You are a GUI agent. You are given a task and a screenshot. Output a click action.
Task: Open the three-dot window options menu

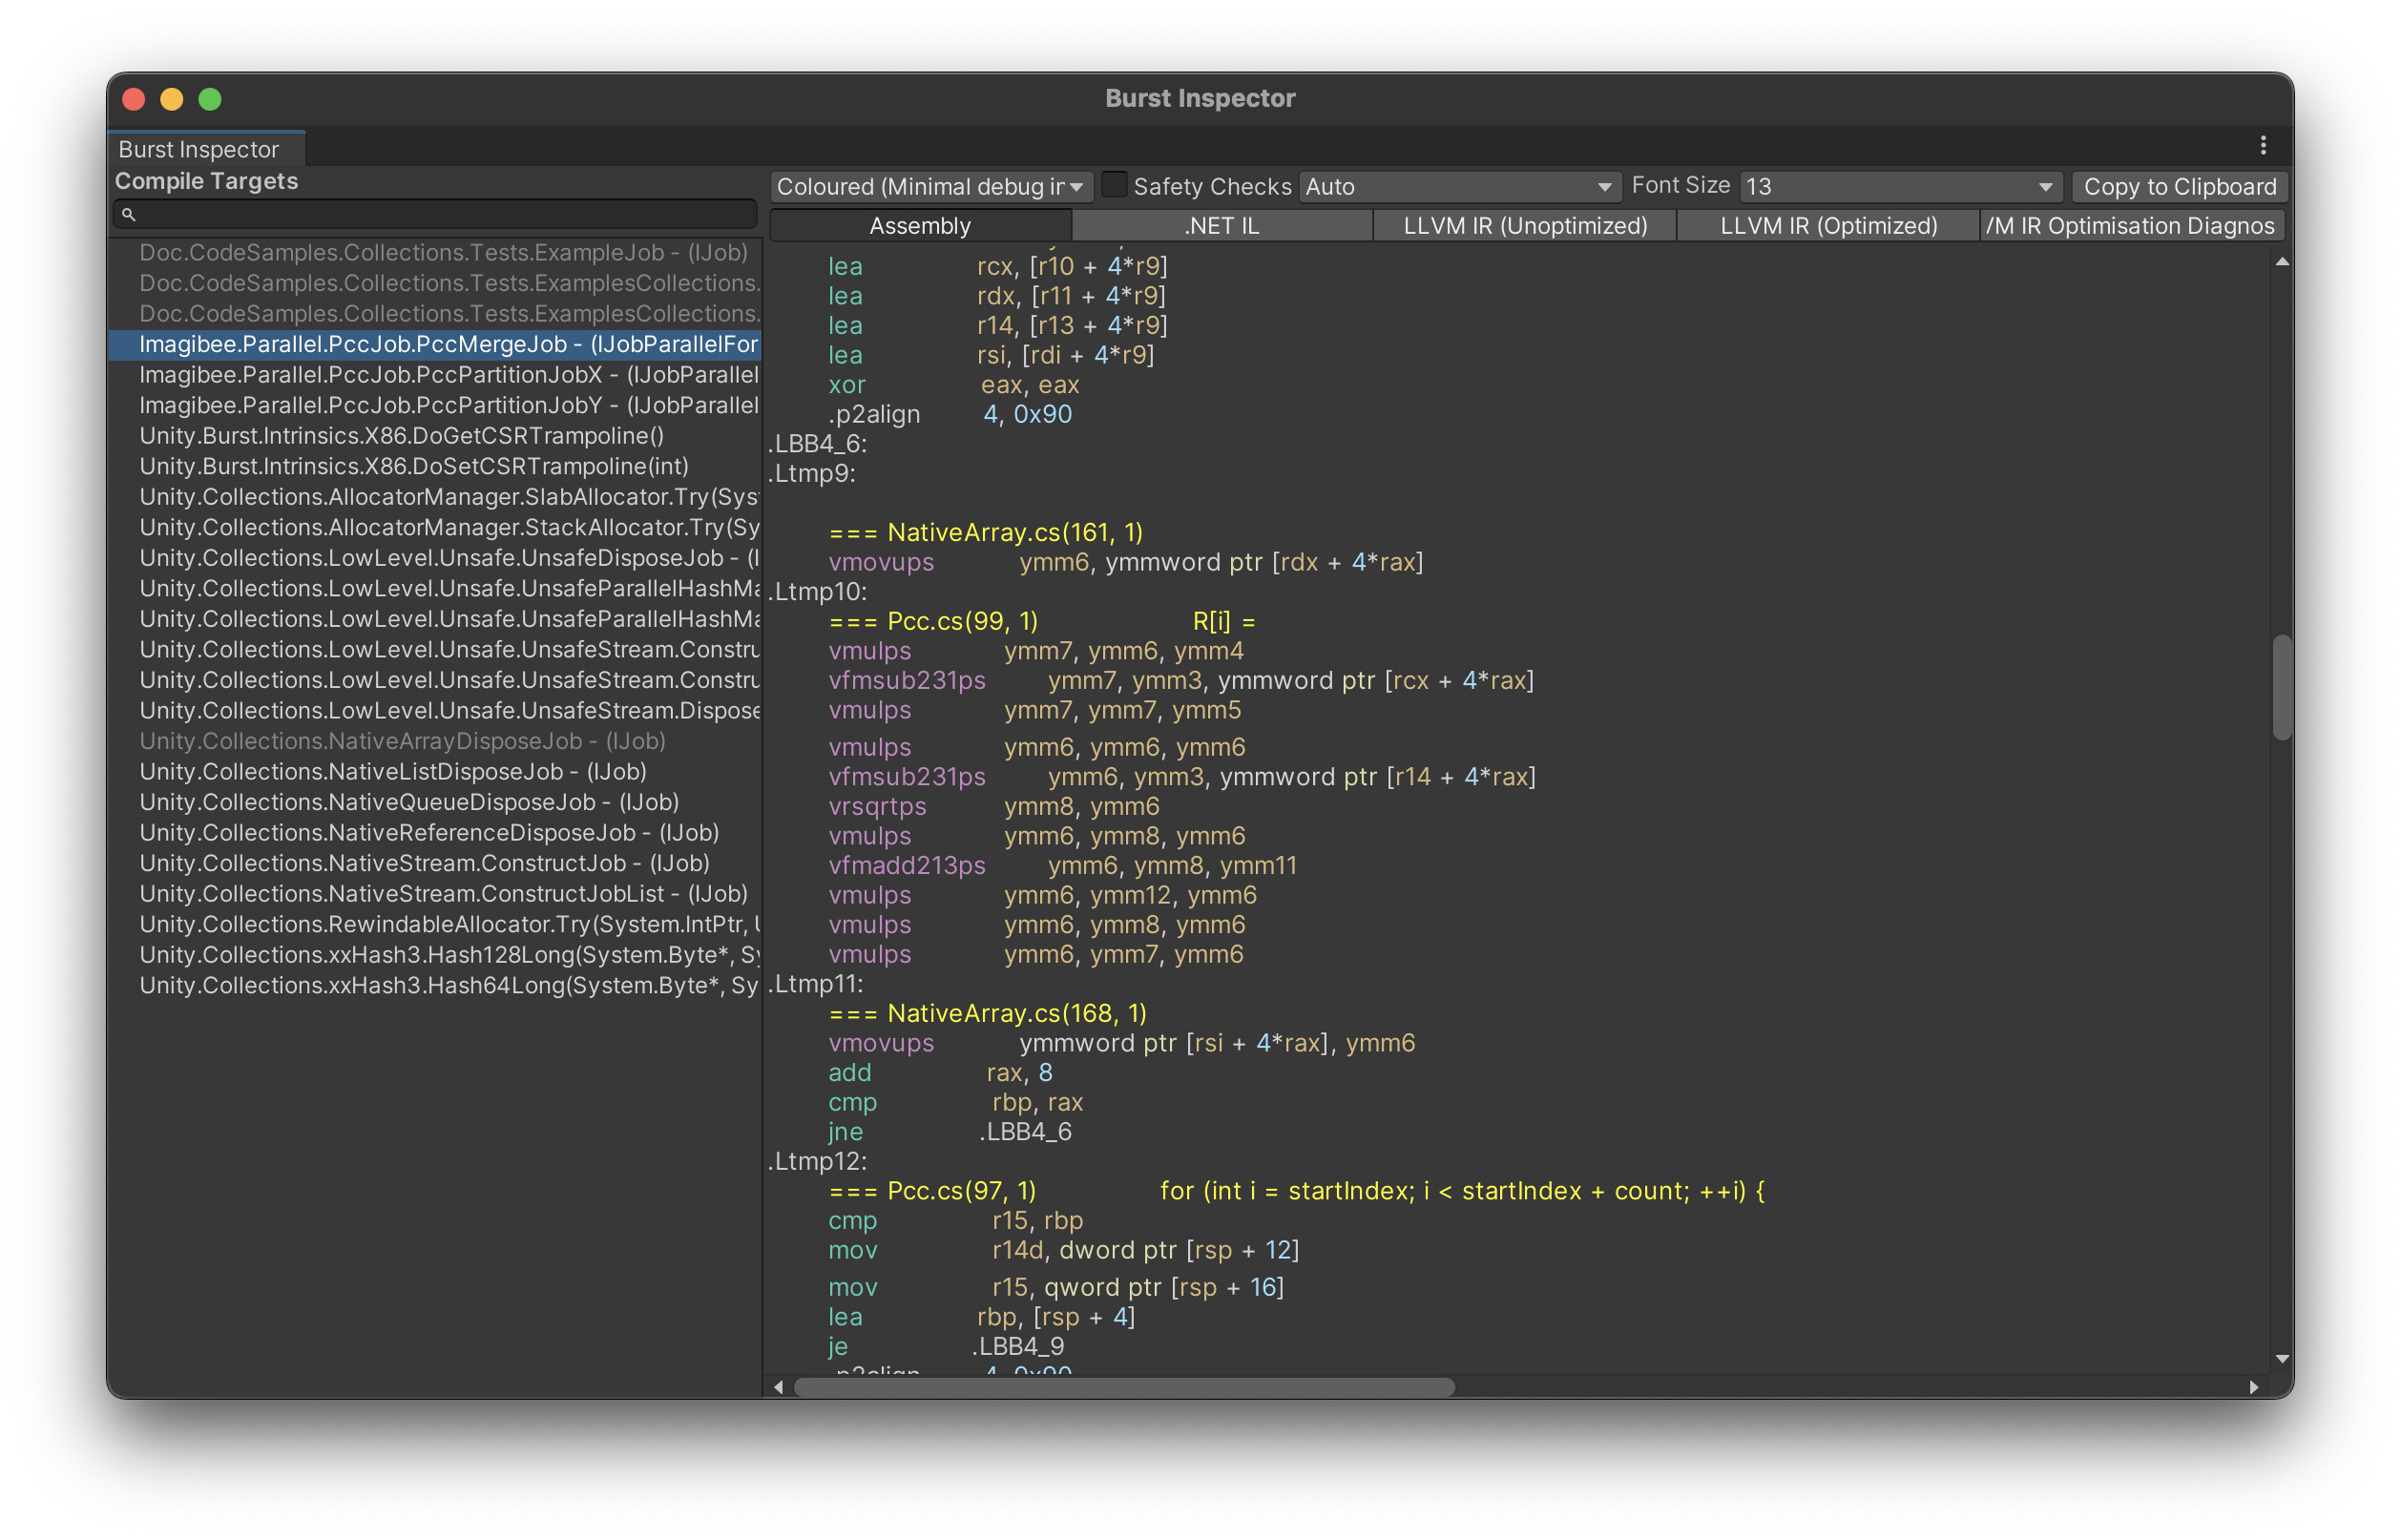[2263, 146]
